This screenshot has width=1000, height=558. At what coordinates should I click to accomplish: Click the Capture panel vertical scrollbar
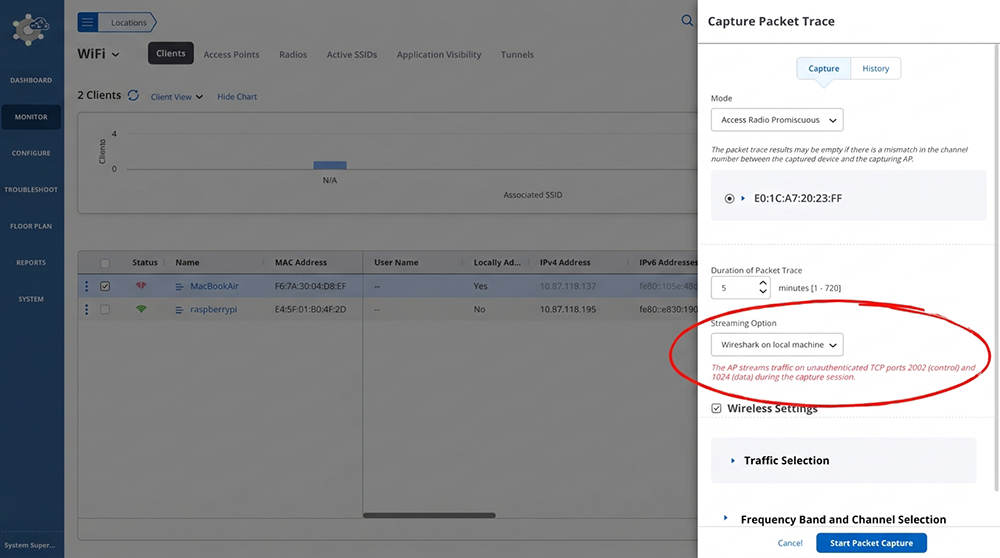[996, 268]
